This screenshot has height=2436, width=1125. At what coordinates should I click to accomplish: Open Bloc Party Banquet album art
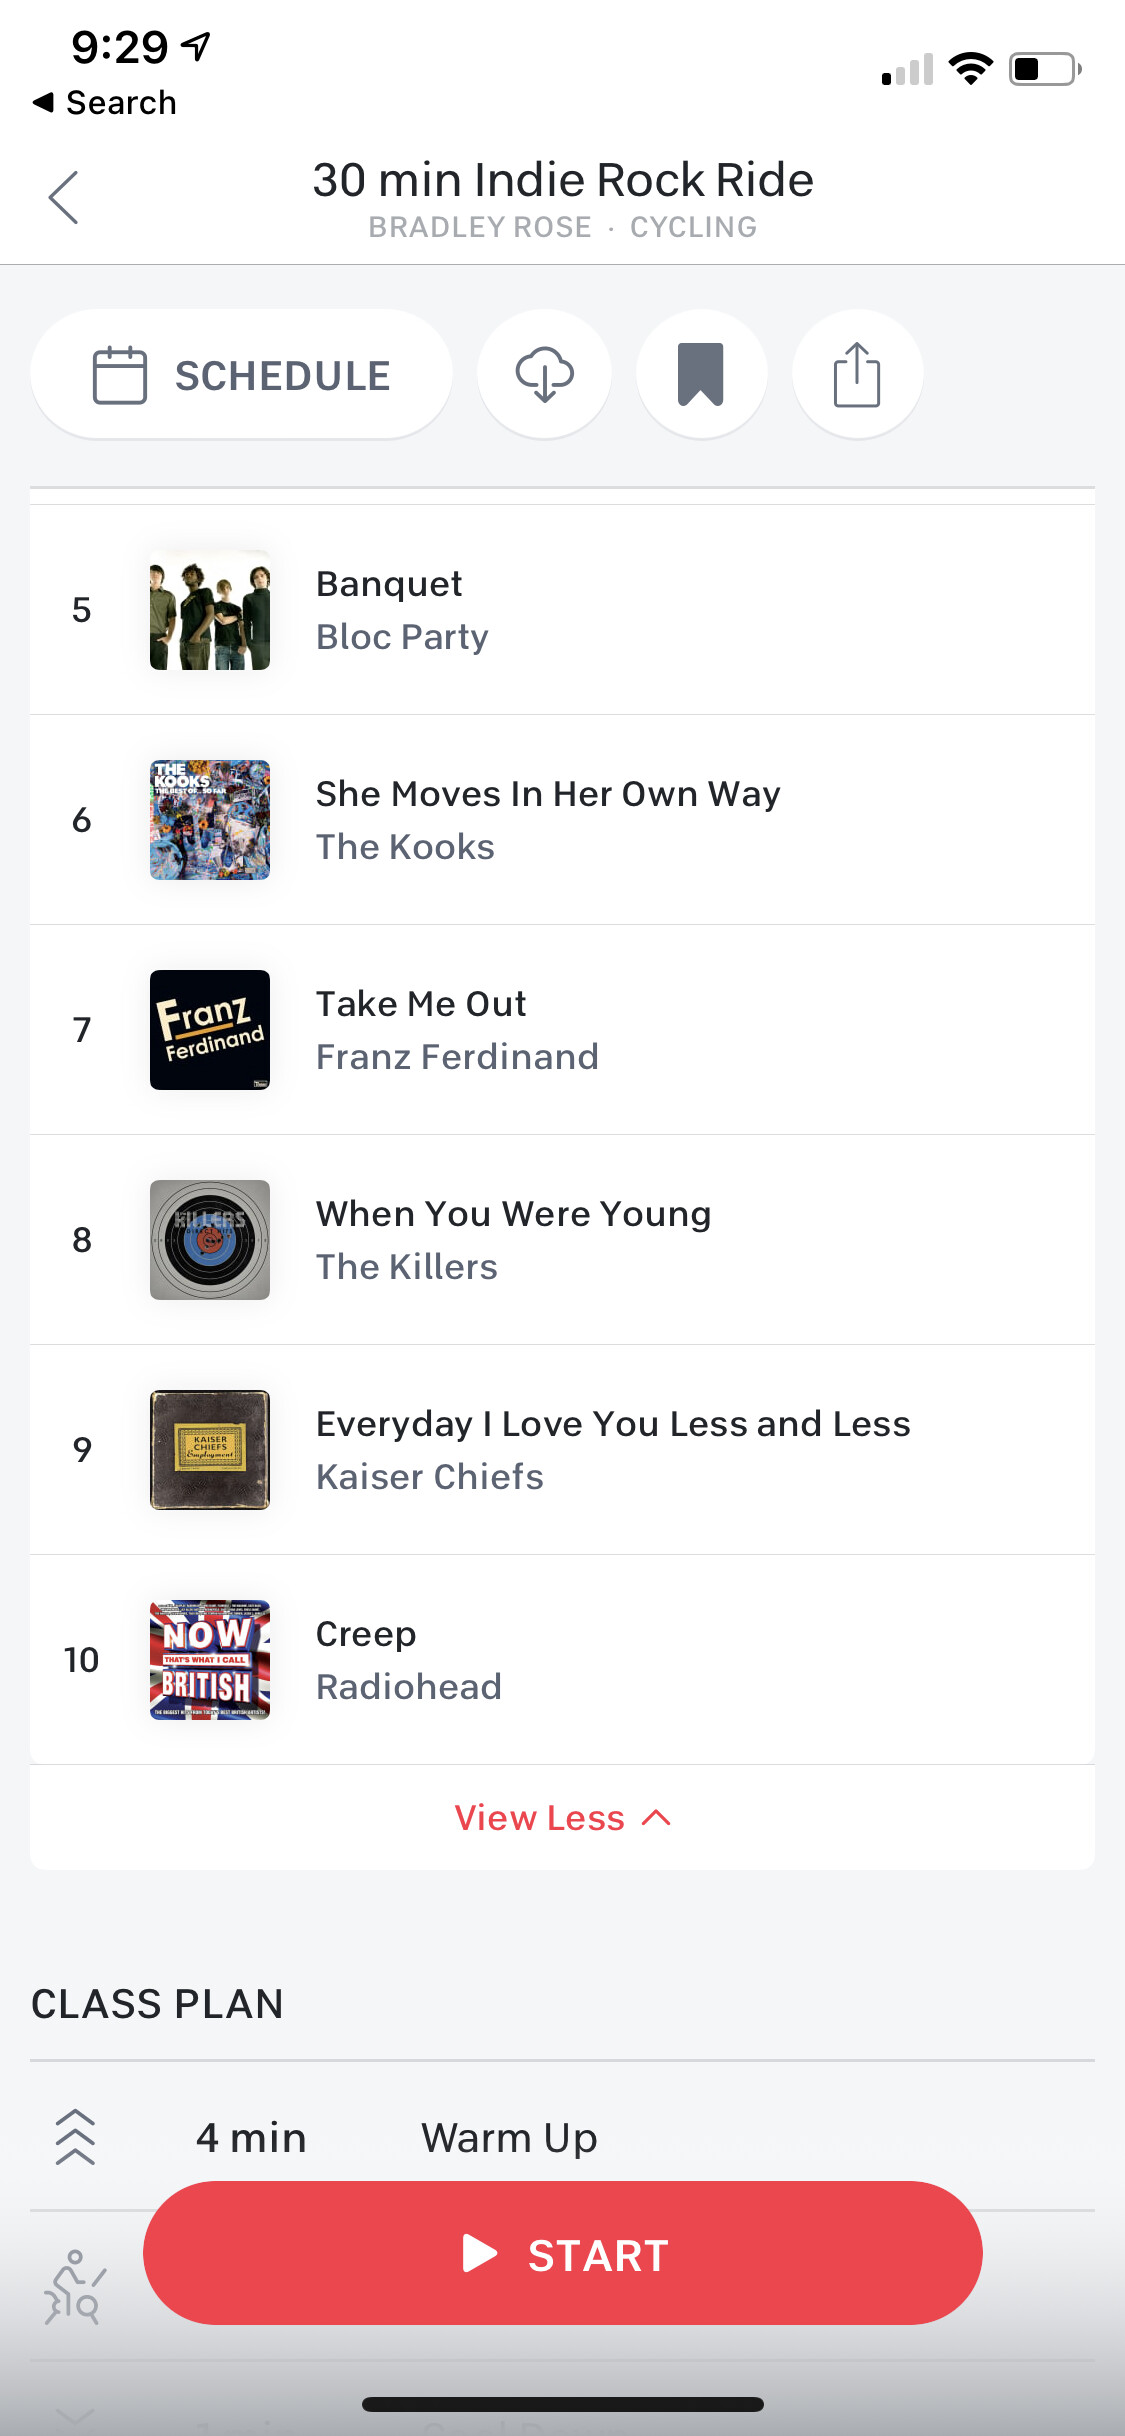pyautogui.click(x=210, y=610)
